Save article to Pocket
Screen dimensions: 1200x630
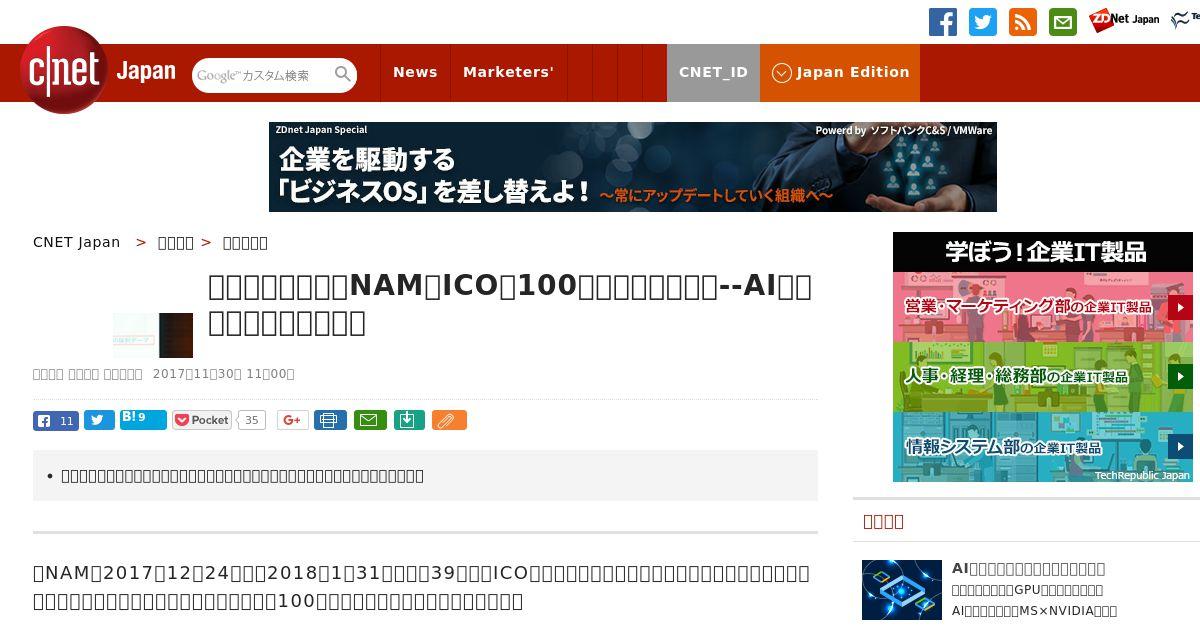(x=202, y=420)
